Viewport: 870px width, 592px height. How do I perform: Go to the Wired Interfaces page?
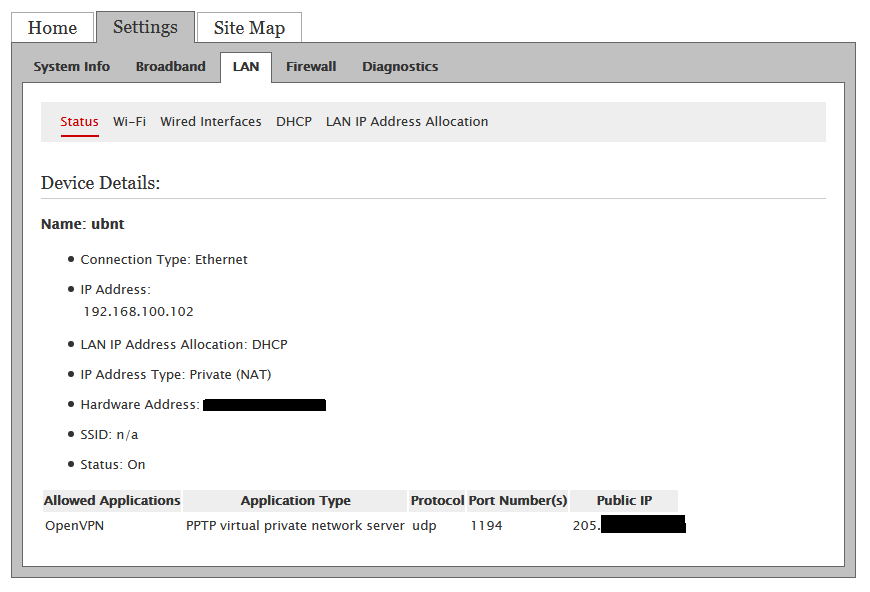click(211, 122)
